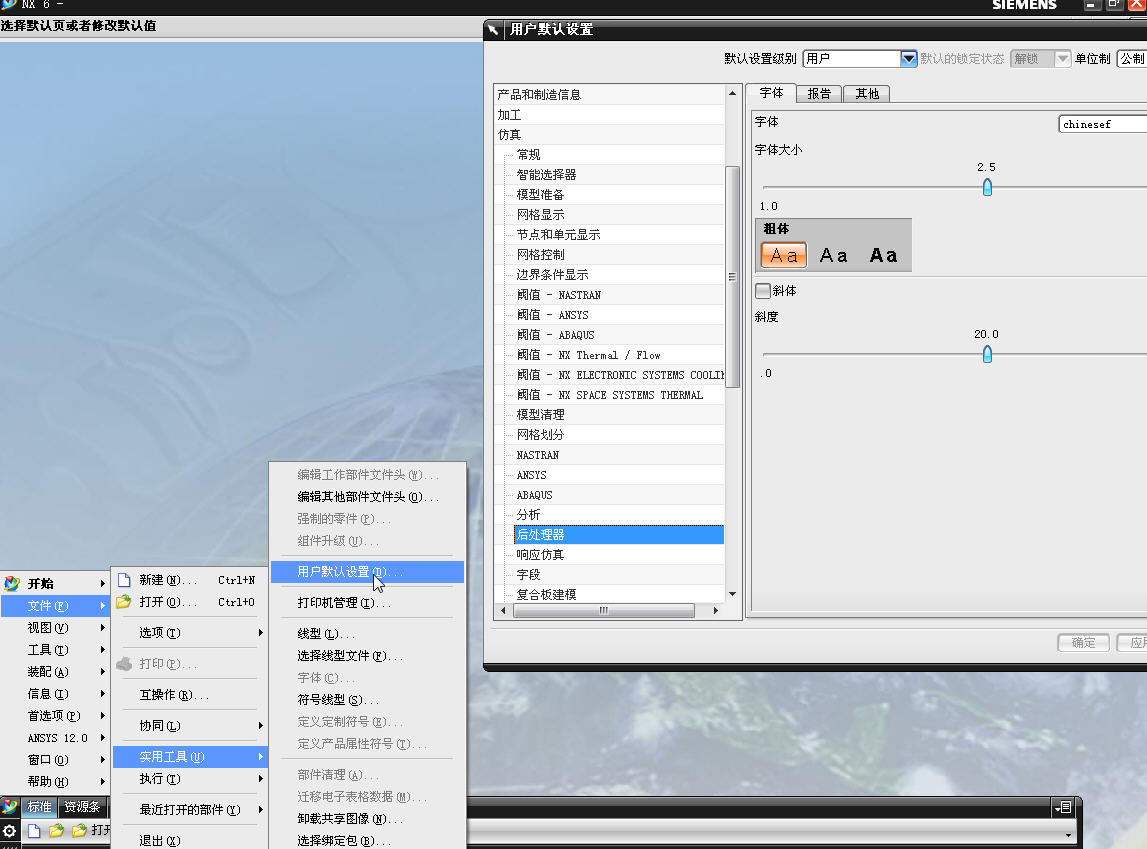The width and height of the screenshot is (1147, 849).
Task: Choose 互操作(R) menu entry
Action: pyautogui.click(x=191, y=695)
